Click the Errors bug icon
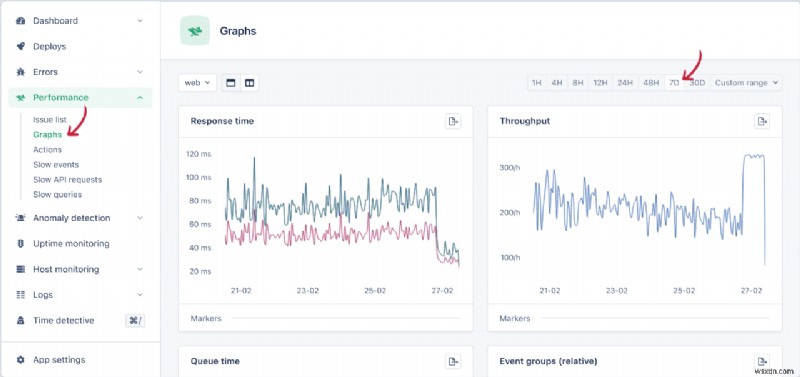Image resolution: width=800 pixels, height=377 pixels. click(x=20, y=72)
